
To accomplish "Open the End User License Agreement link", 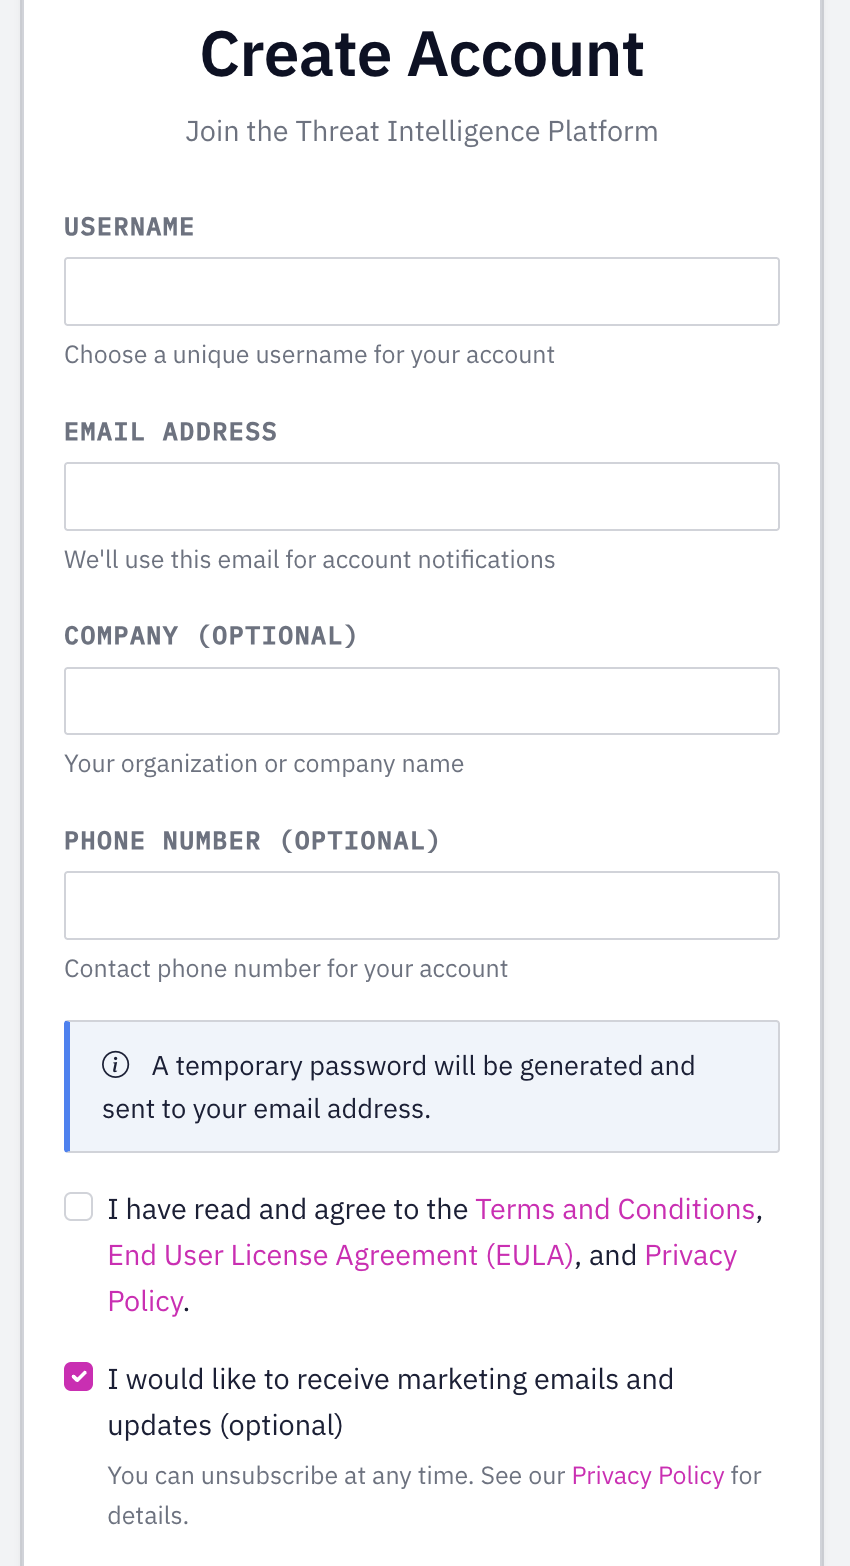I will 340,1255.
